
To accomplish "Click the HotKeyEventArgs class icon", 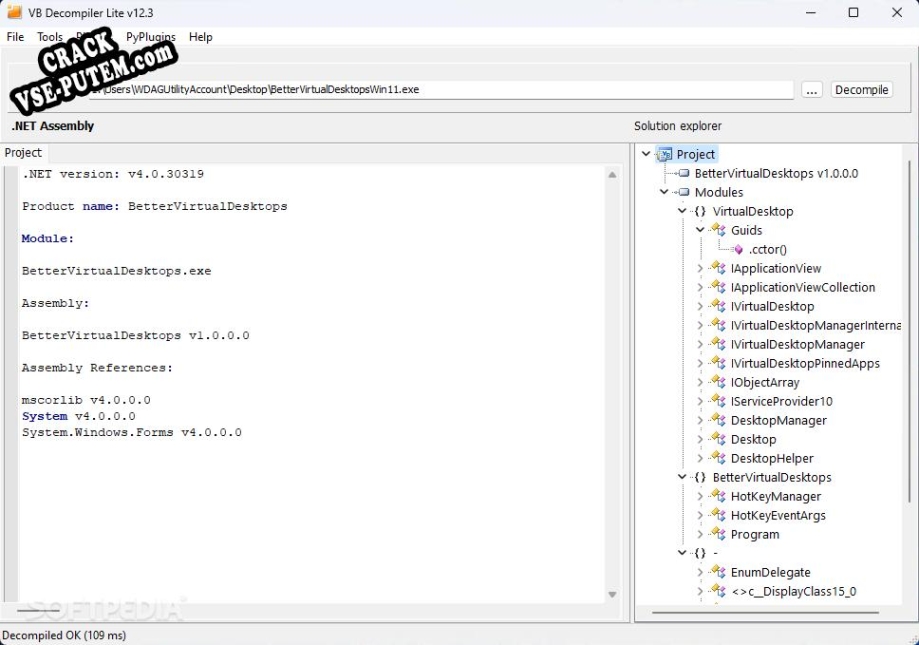I will point(719,515).
